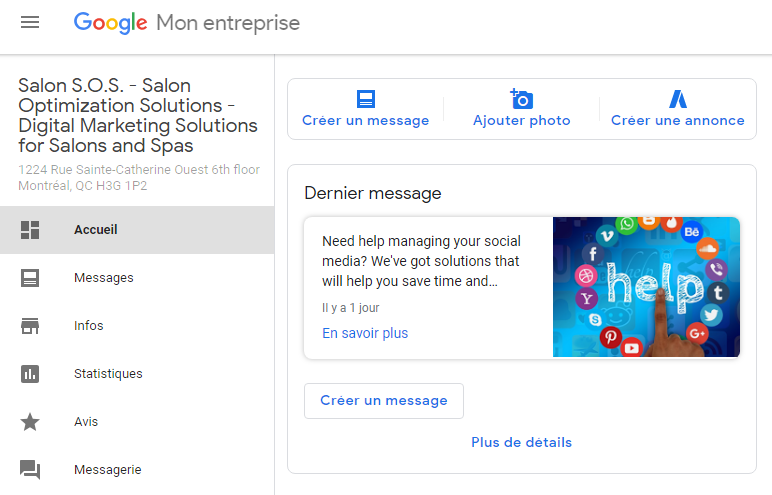Click the Dernier message heading
Screen dimensions: 772x495
373,193
